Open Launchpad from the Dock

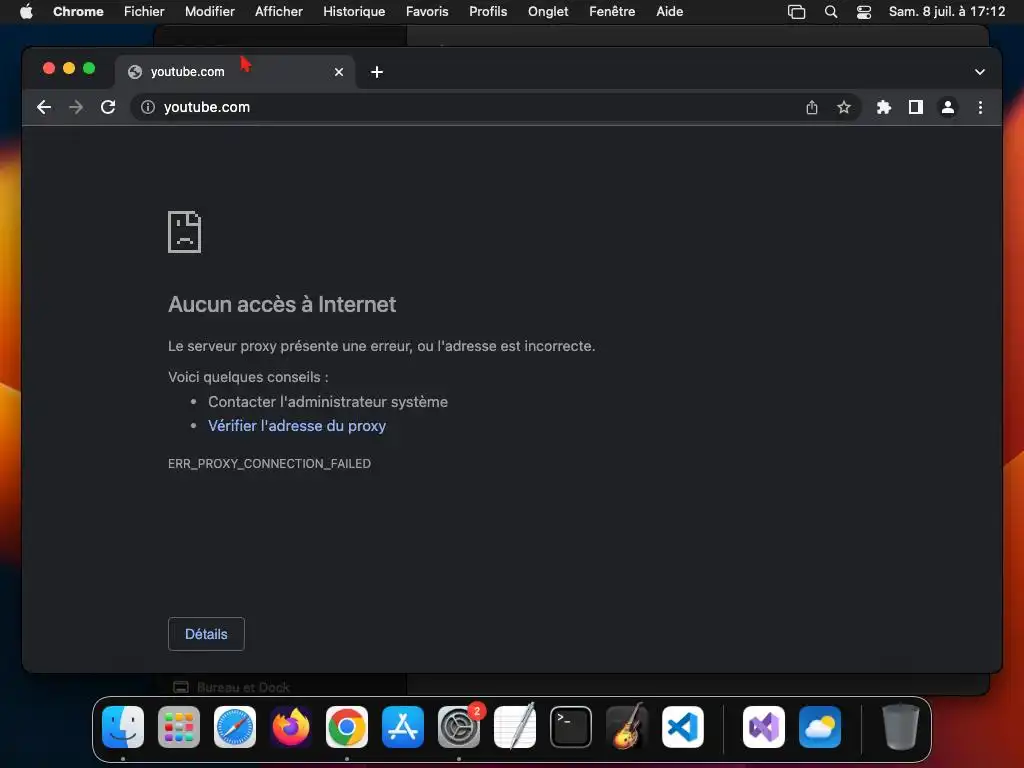[x=179, y=727]
